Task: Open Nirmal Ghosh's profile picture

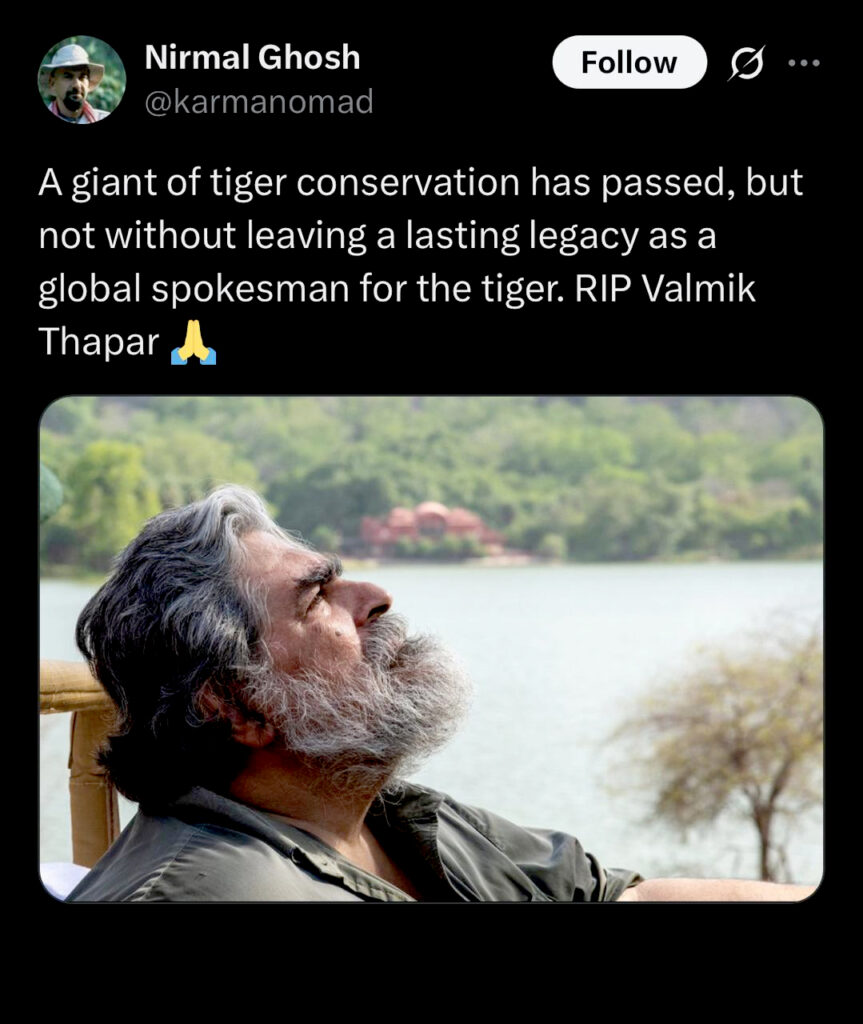Action: tap(82, 80)
